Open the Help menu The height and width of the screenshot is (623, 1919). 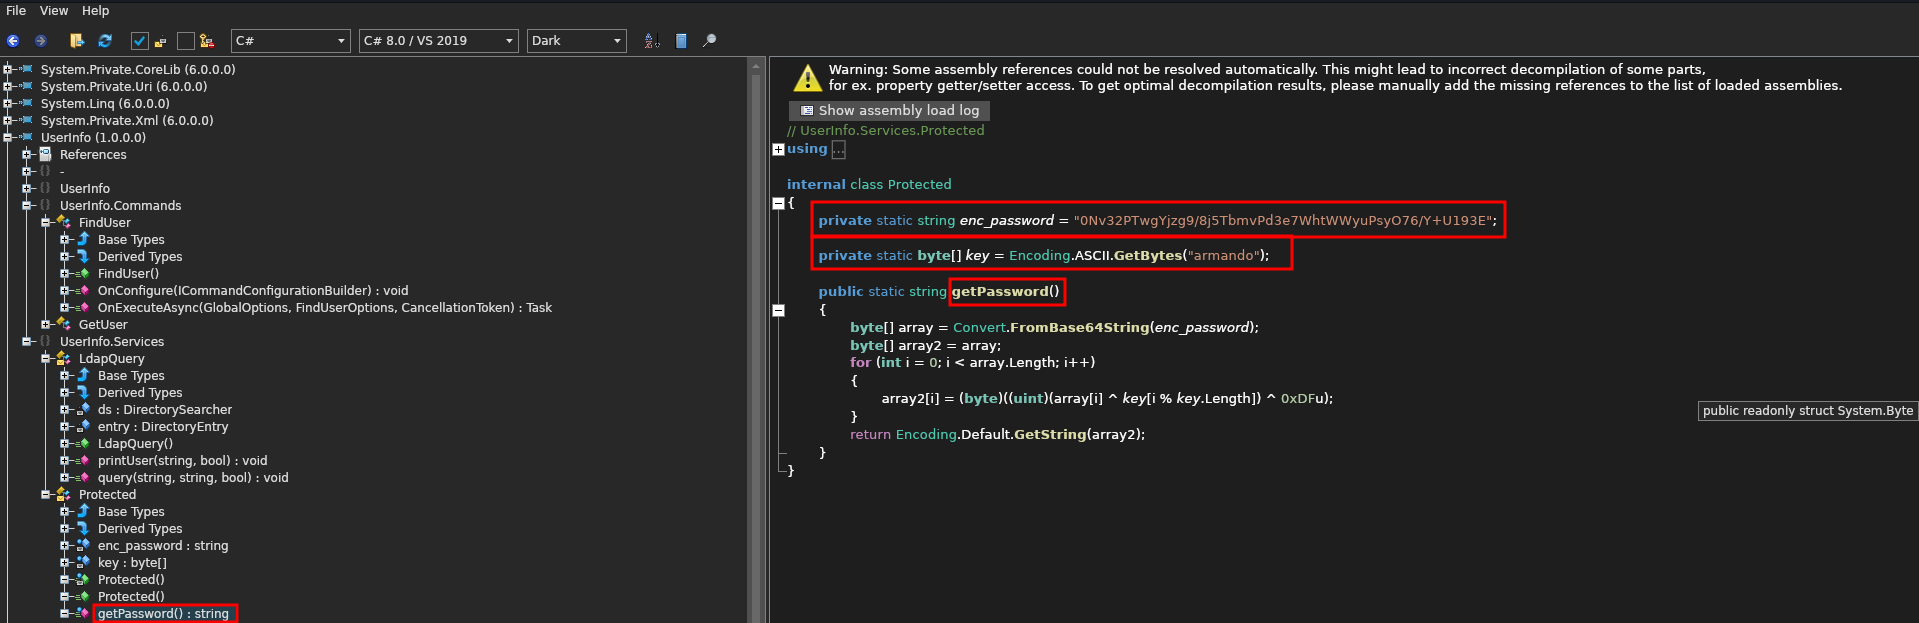click(x=95, y=11)
